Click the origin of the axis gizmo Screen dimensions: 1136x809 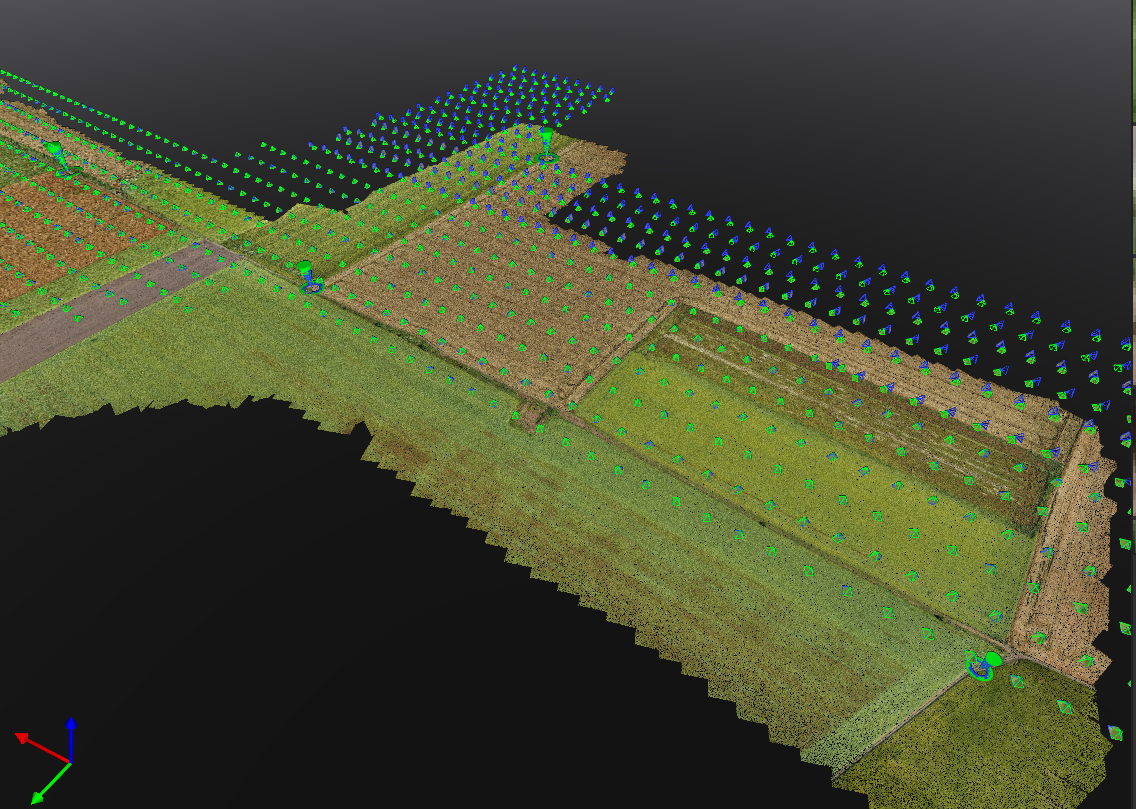pos(70,762)
